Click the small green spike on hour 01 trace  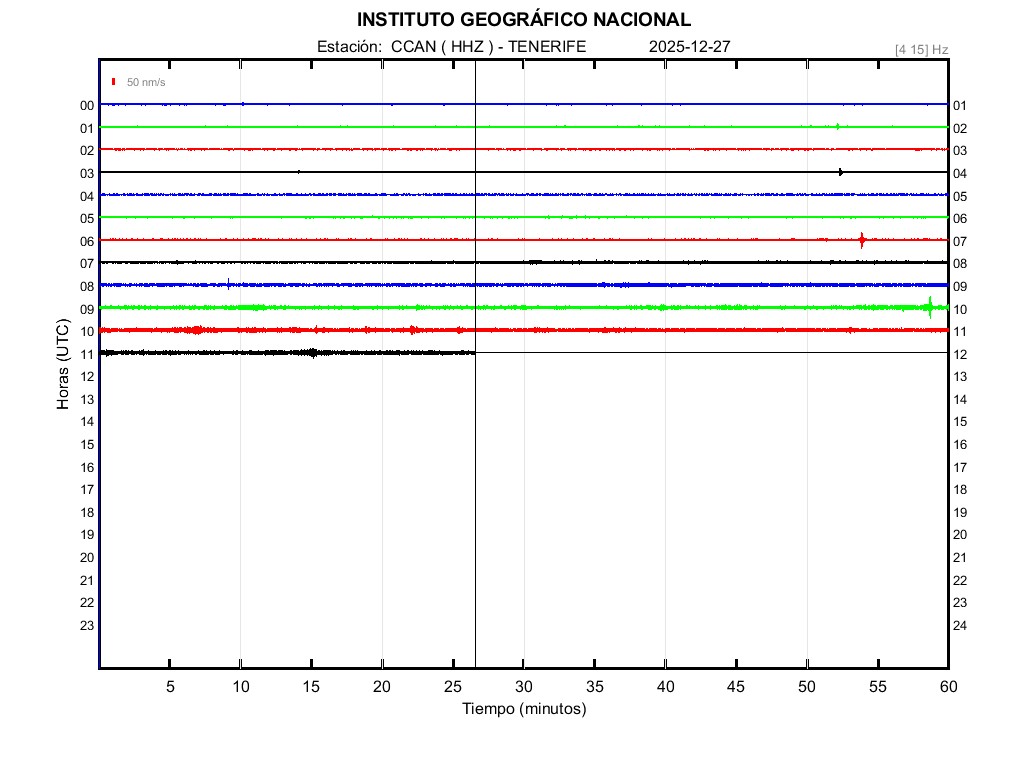click(837, 126)
